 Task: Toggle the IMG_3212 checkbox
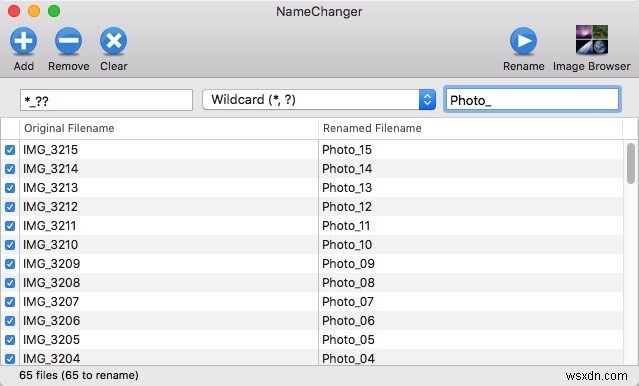click(10, 207)
